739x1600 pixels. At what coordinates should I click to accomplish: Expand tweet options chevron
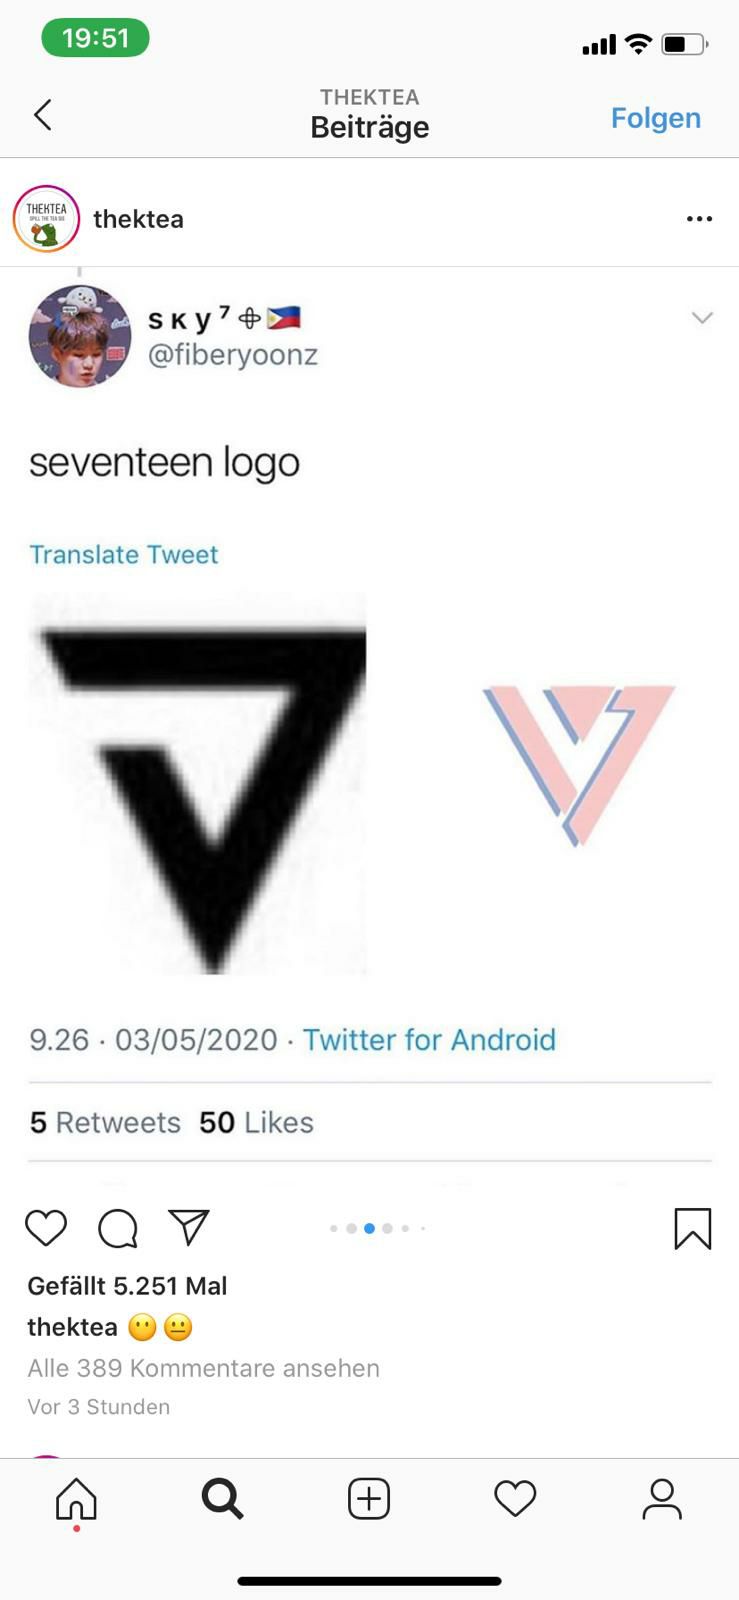pos(702,318)
